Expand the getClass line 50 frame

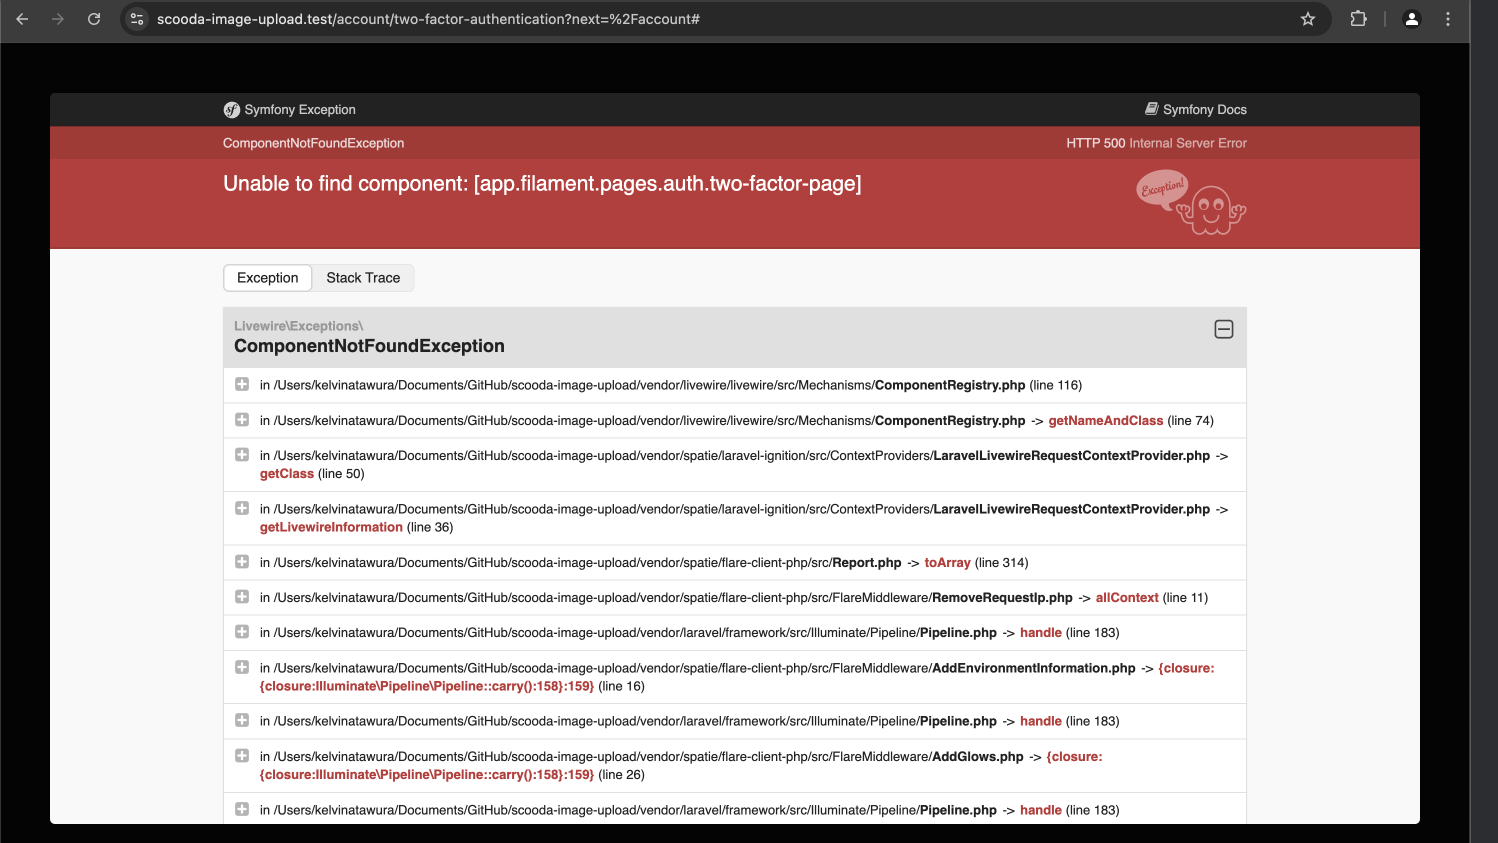(x=242, y=455)
